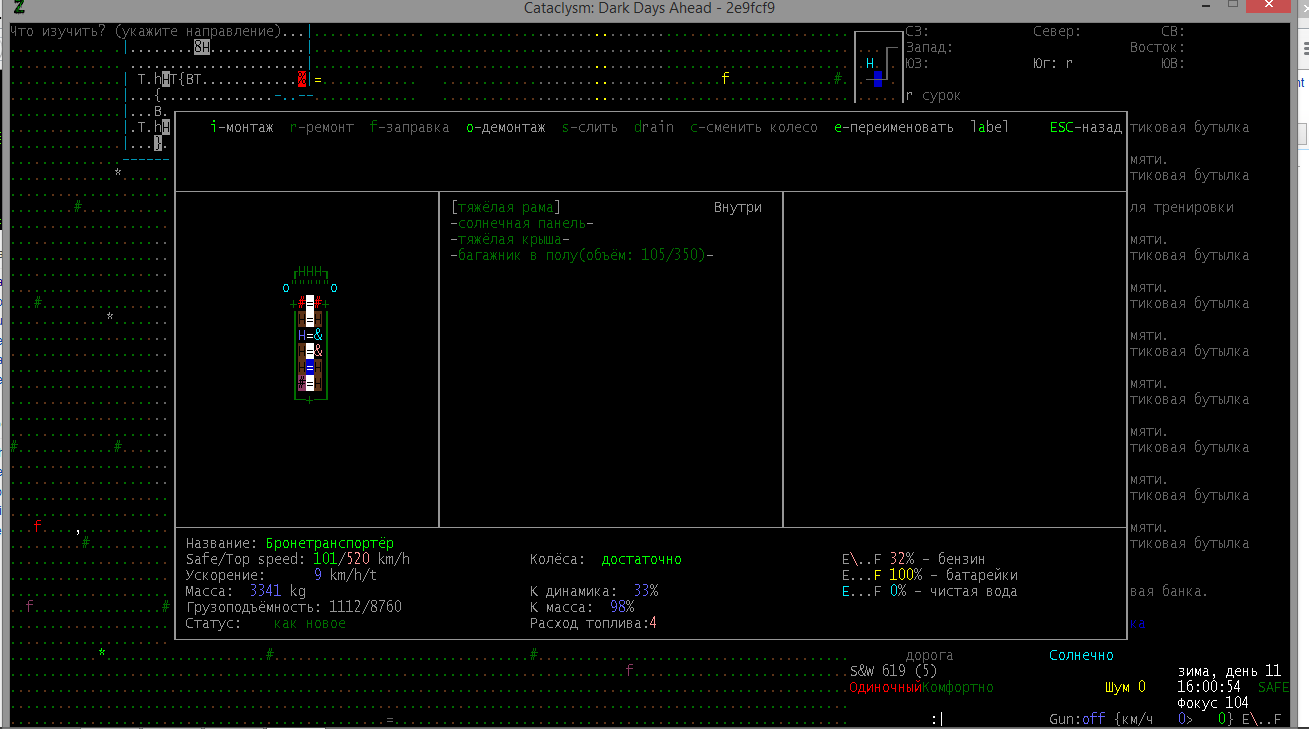Screen dimensions: 1309x729
Task: Click the К масса 98% value
Action: pos(582,608)
